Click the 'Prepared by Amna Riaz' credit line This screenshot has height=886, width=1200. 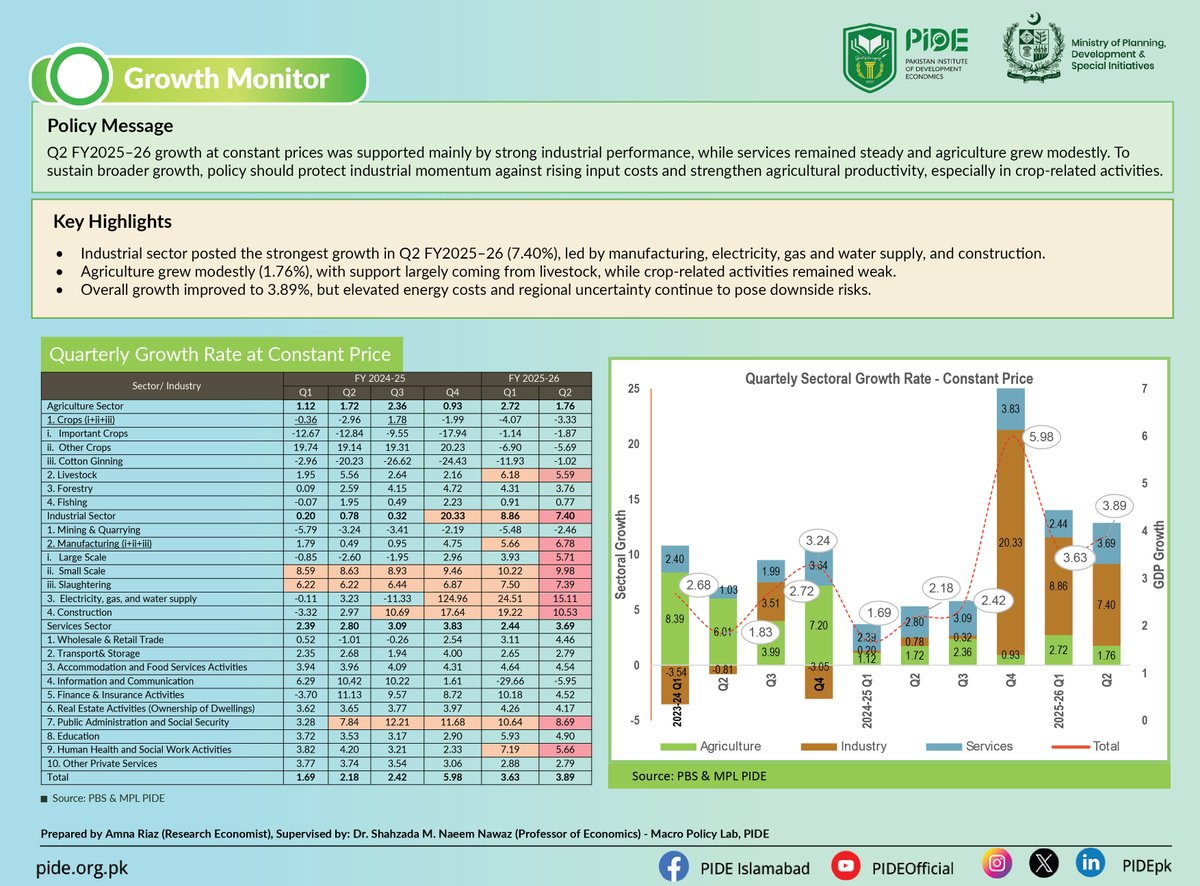click(x=404, y=834)
